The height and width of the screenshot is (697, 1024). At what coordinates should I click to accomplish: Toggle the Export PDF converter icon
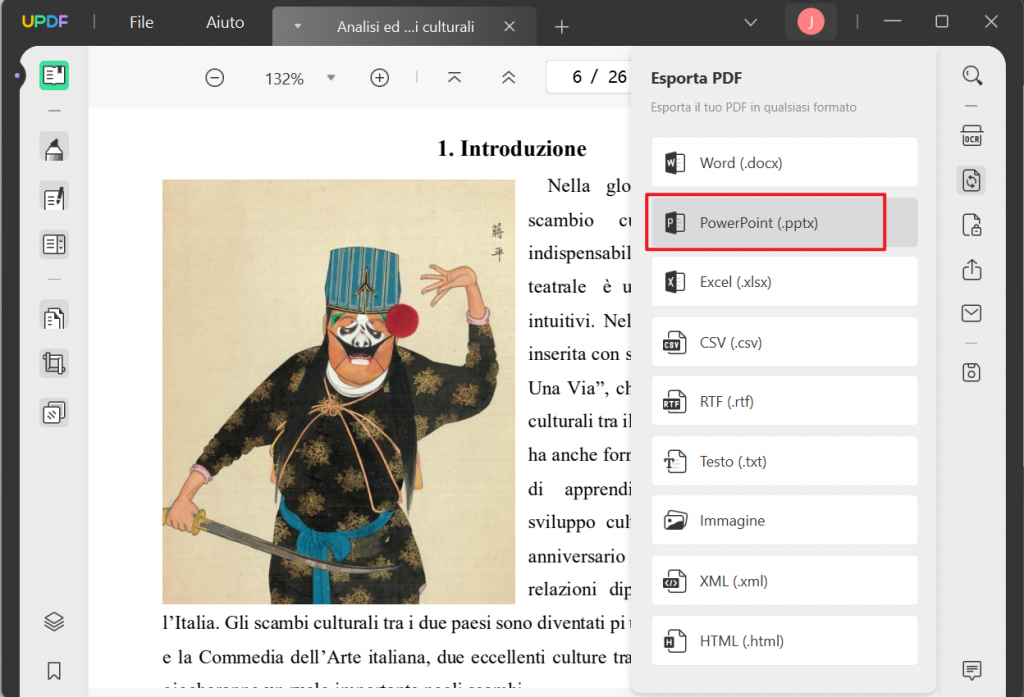coord(972,180)
